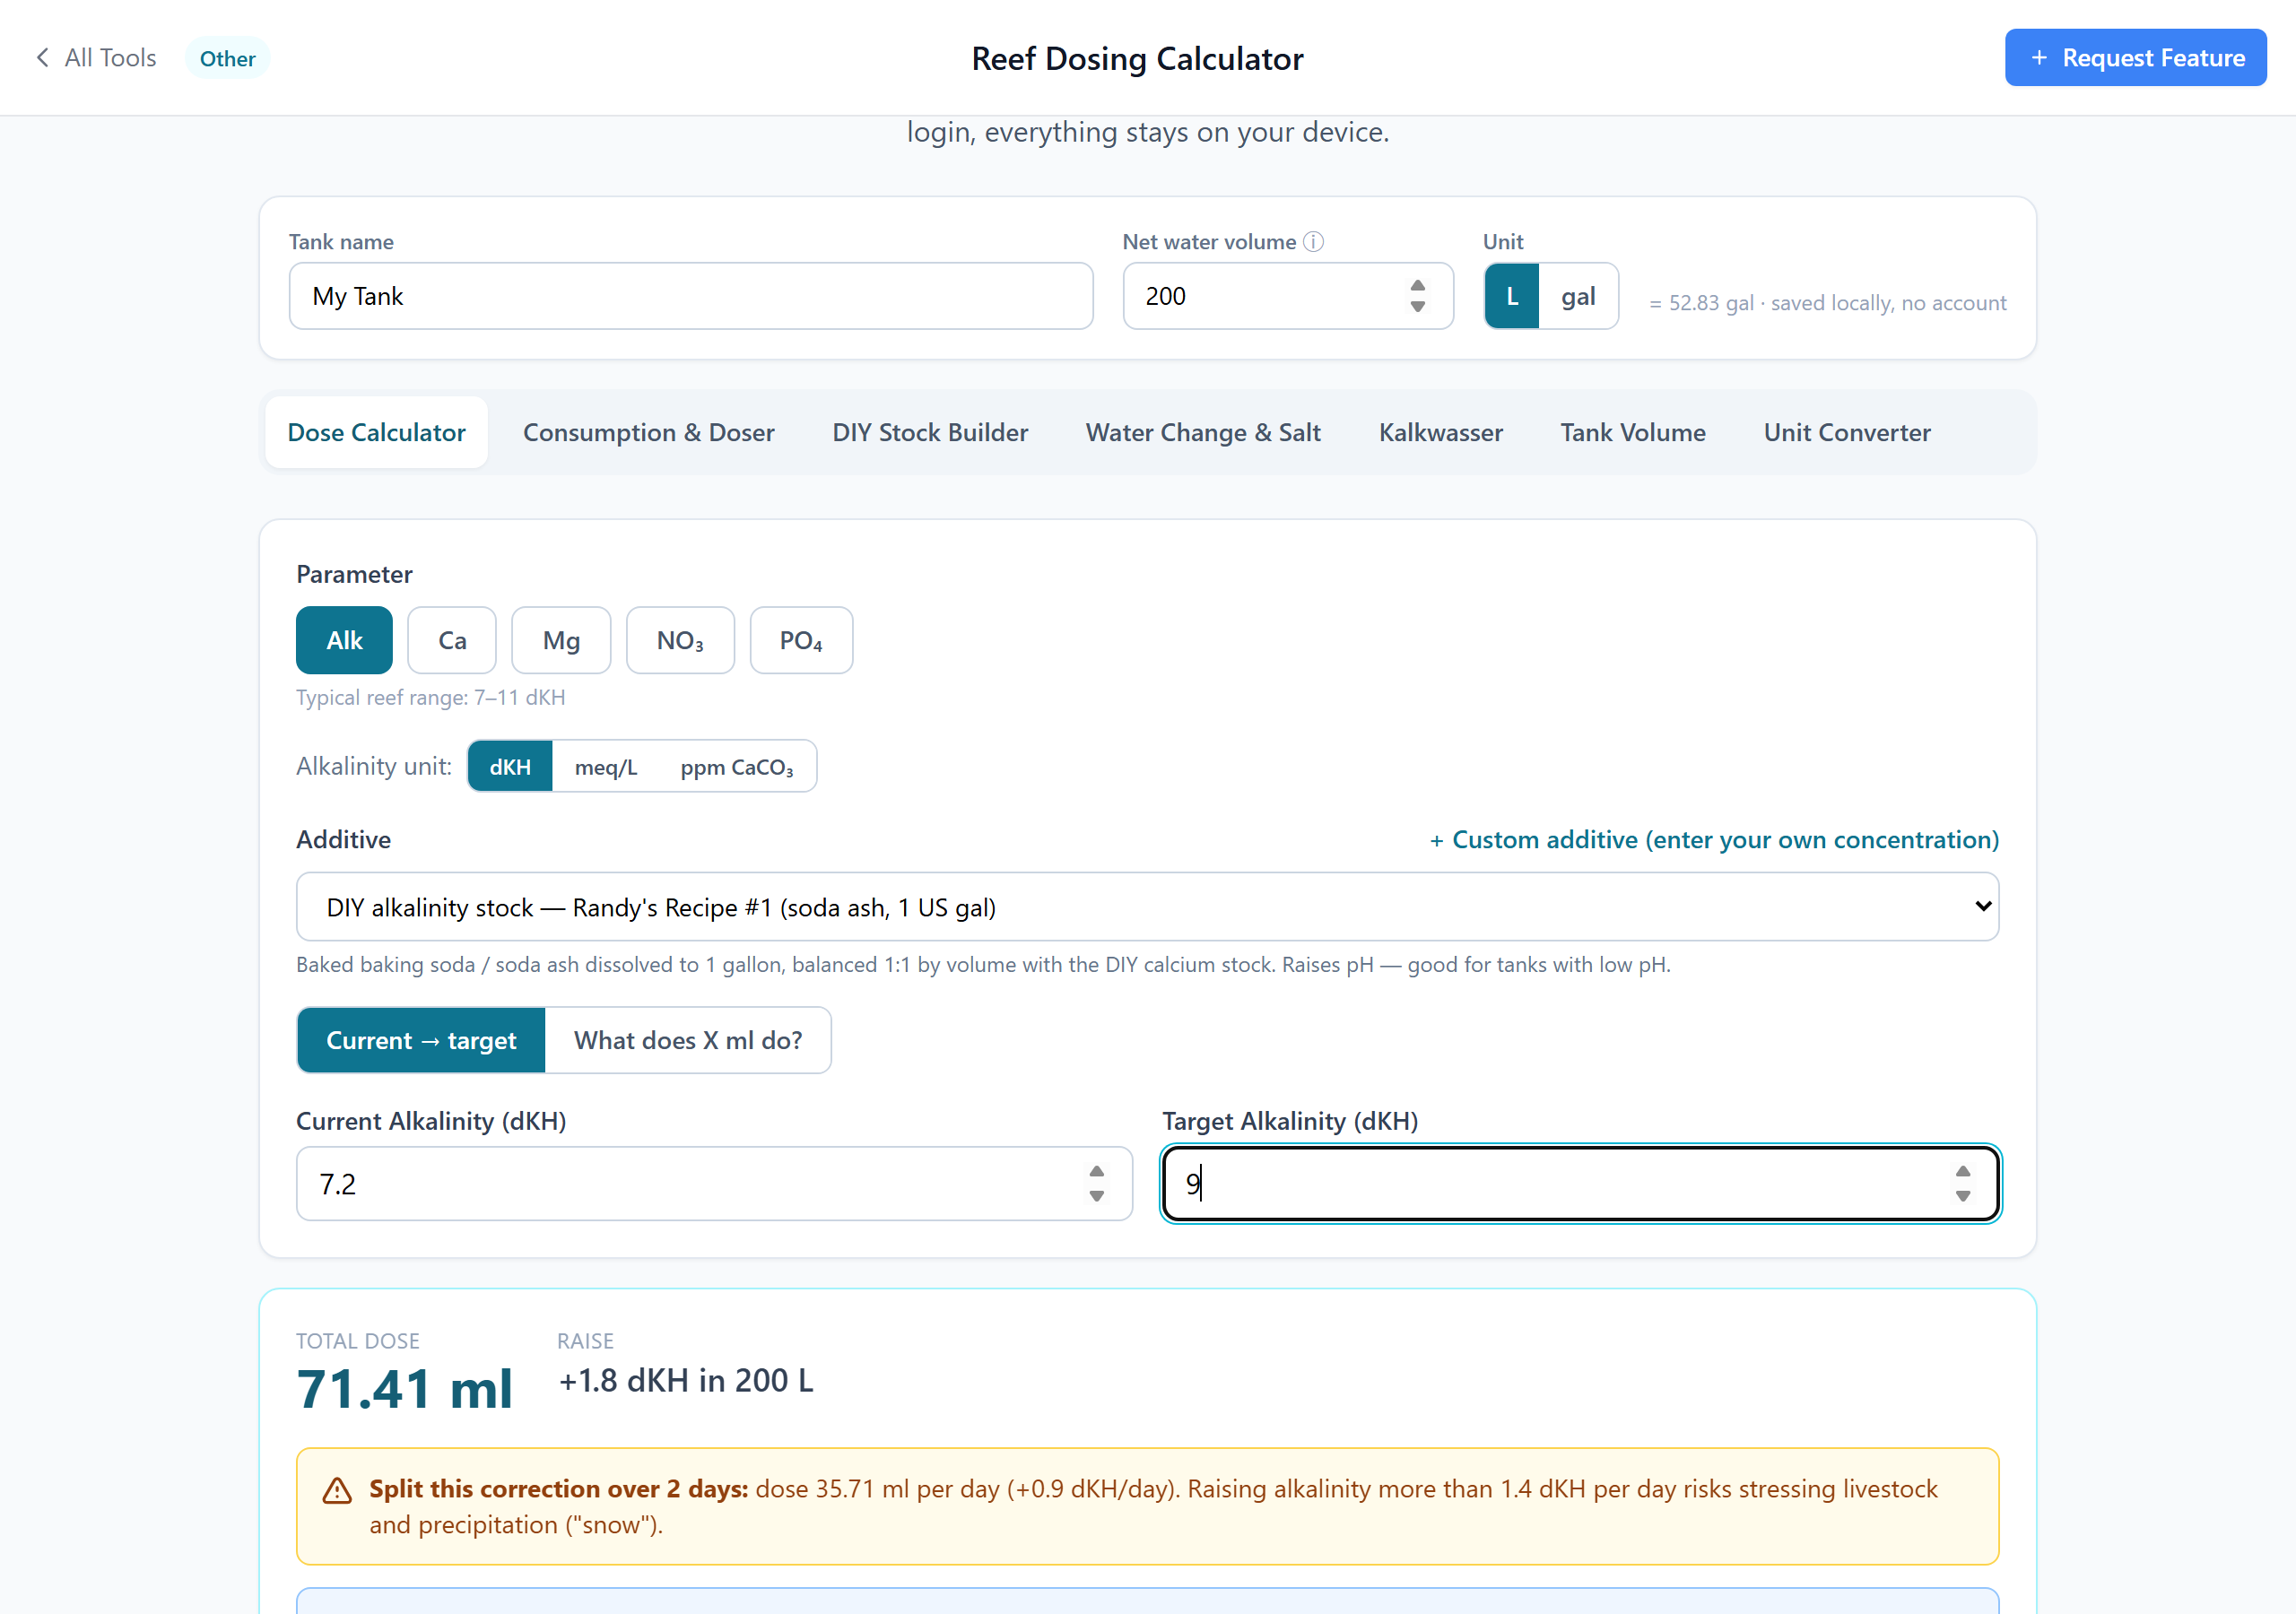
Task: Click the Other category badge
Action: (227, 58)
